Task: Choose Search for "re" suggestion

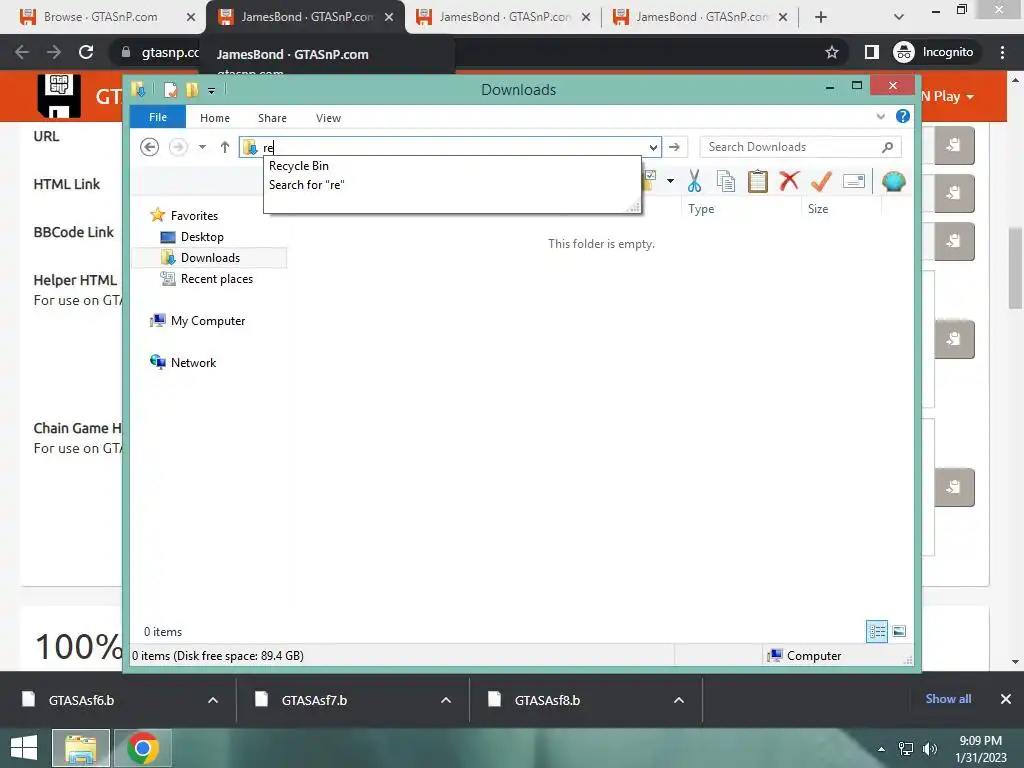Action: [x=306, y=185]
